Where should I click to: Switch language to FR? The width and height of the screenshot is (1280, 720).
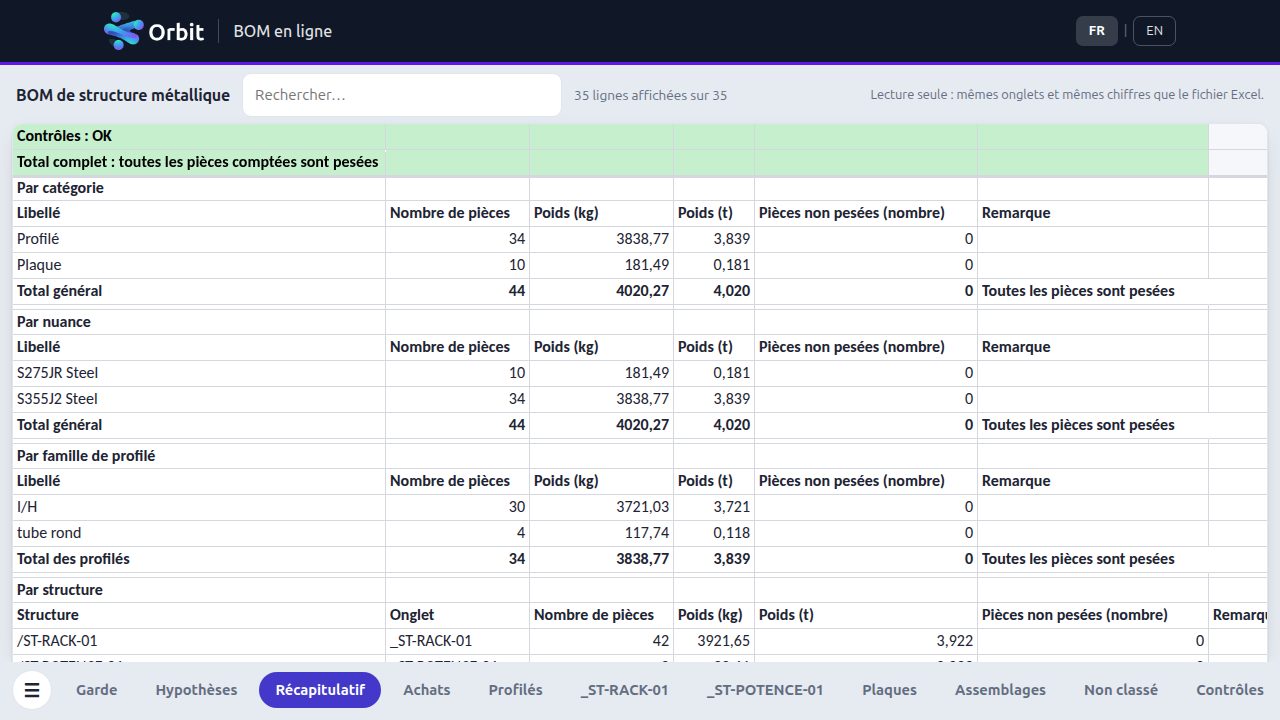[1096, 31]
